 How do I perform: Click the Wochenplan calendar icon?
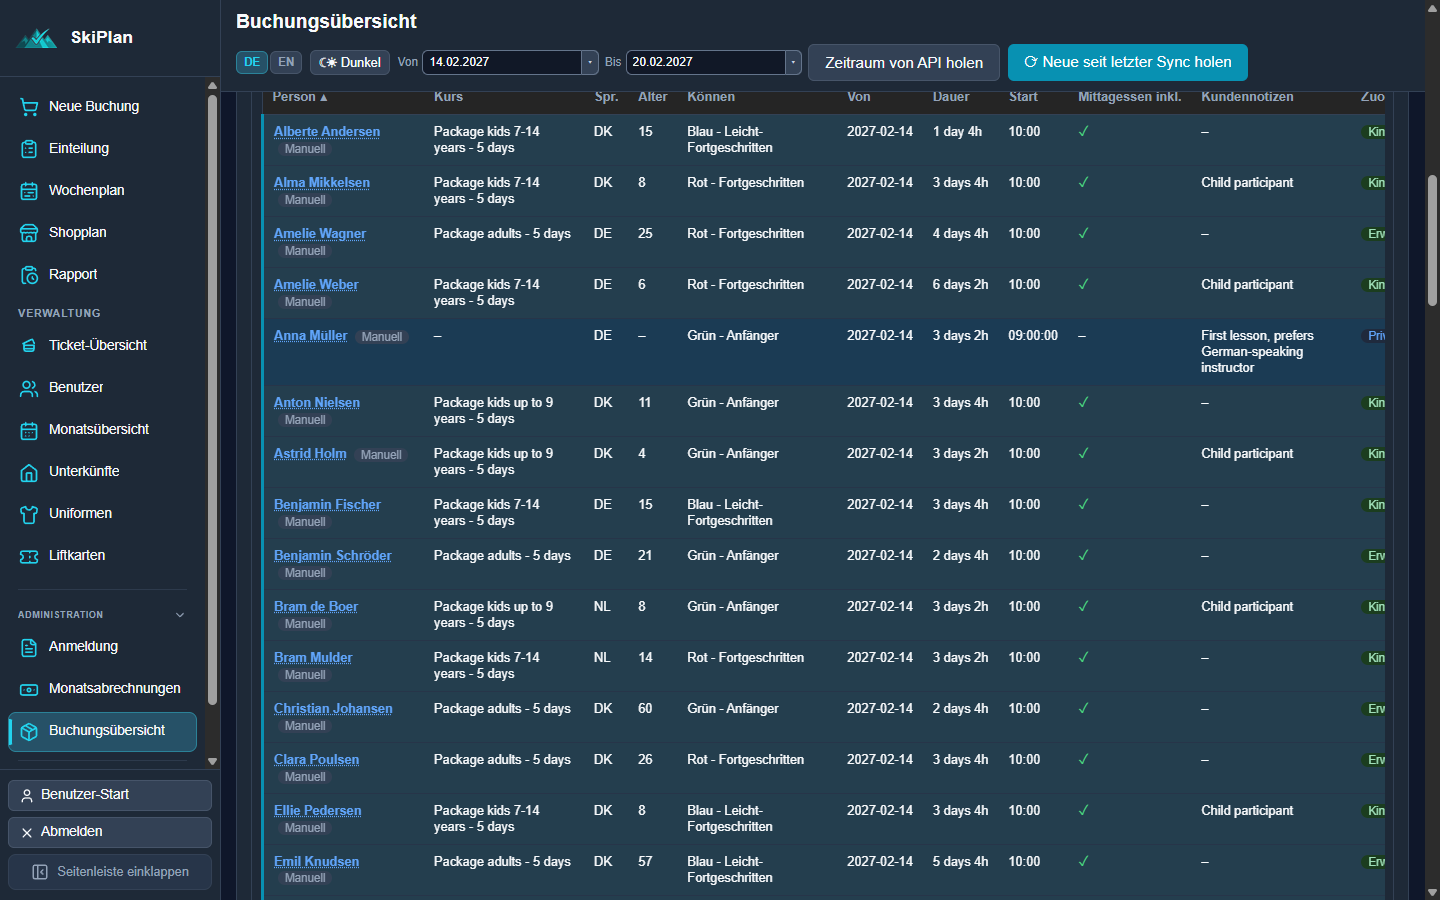pos(29,191)
